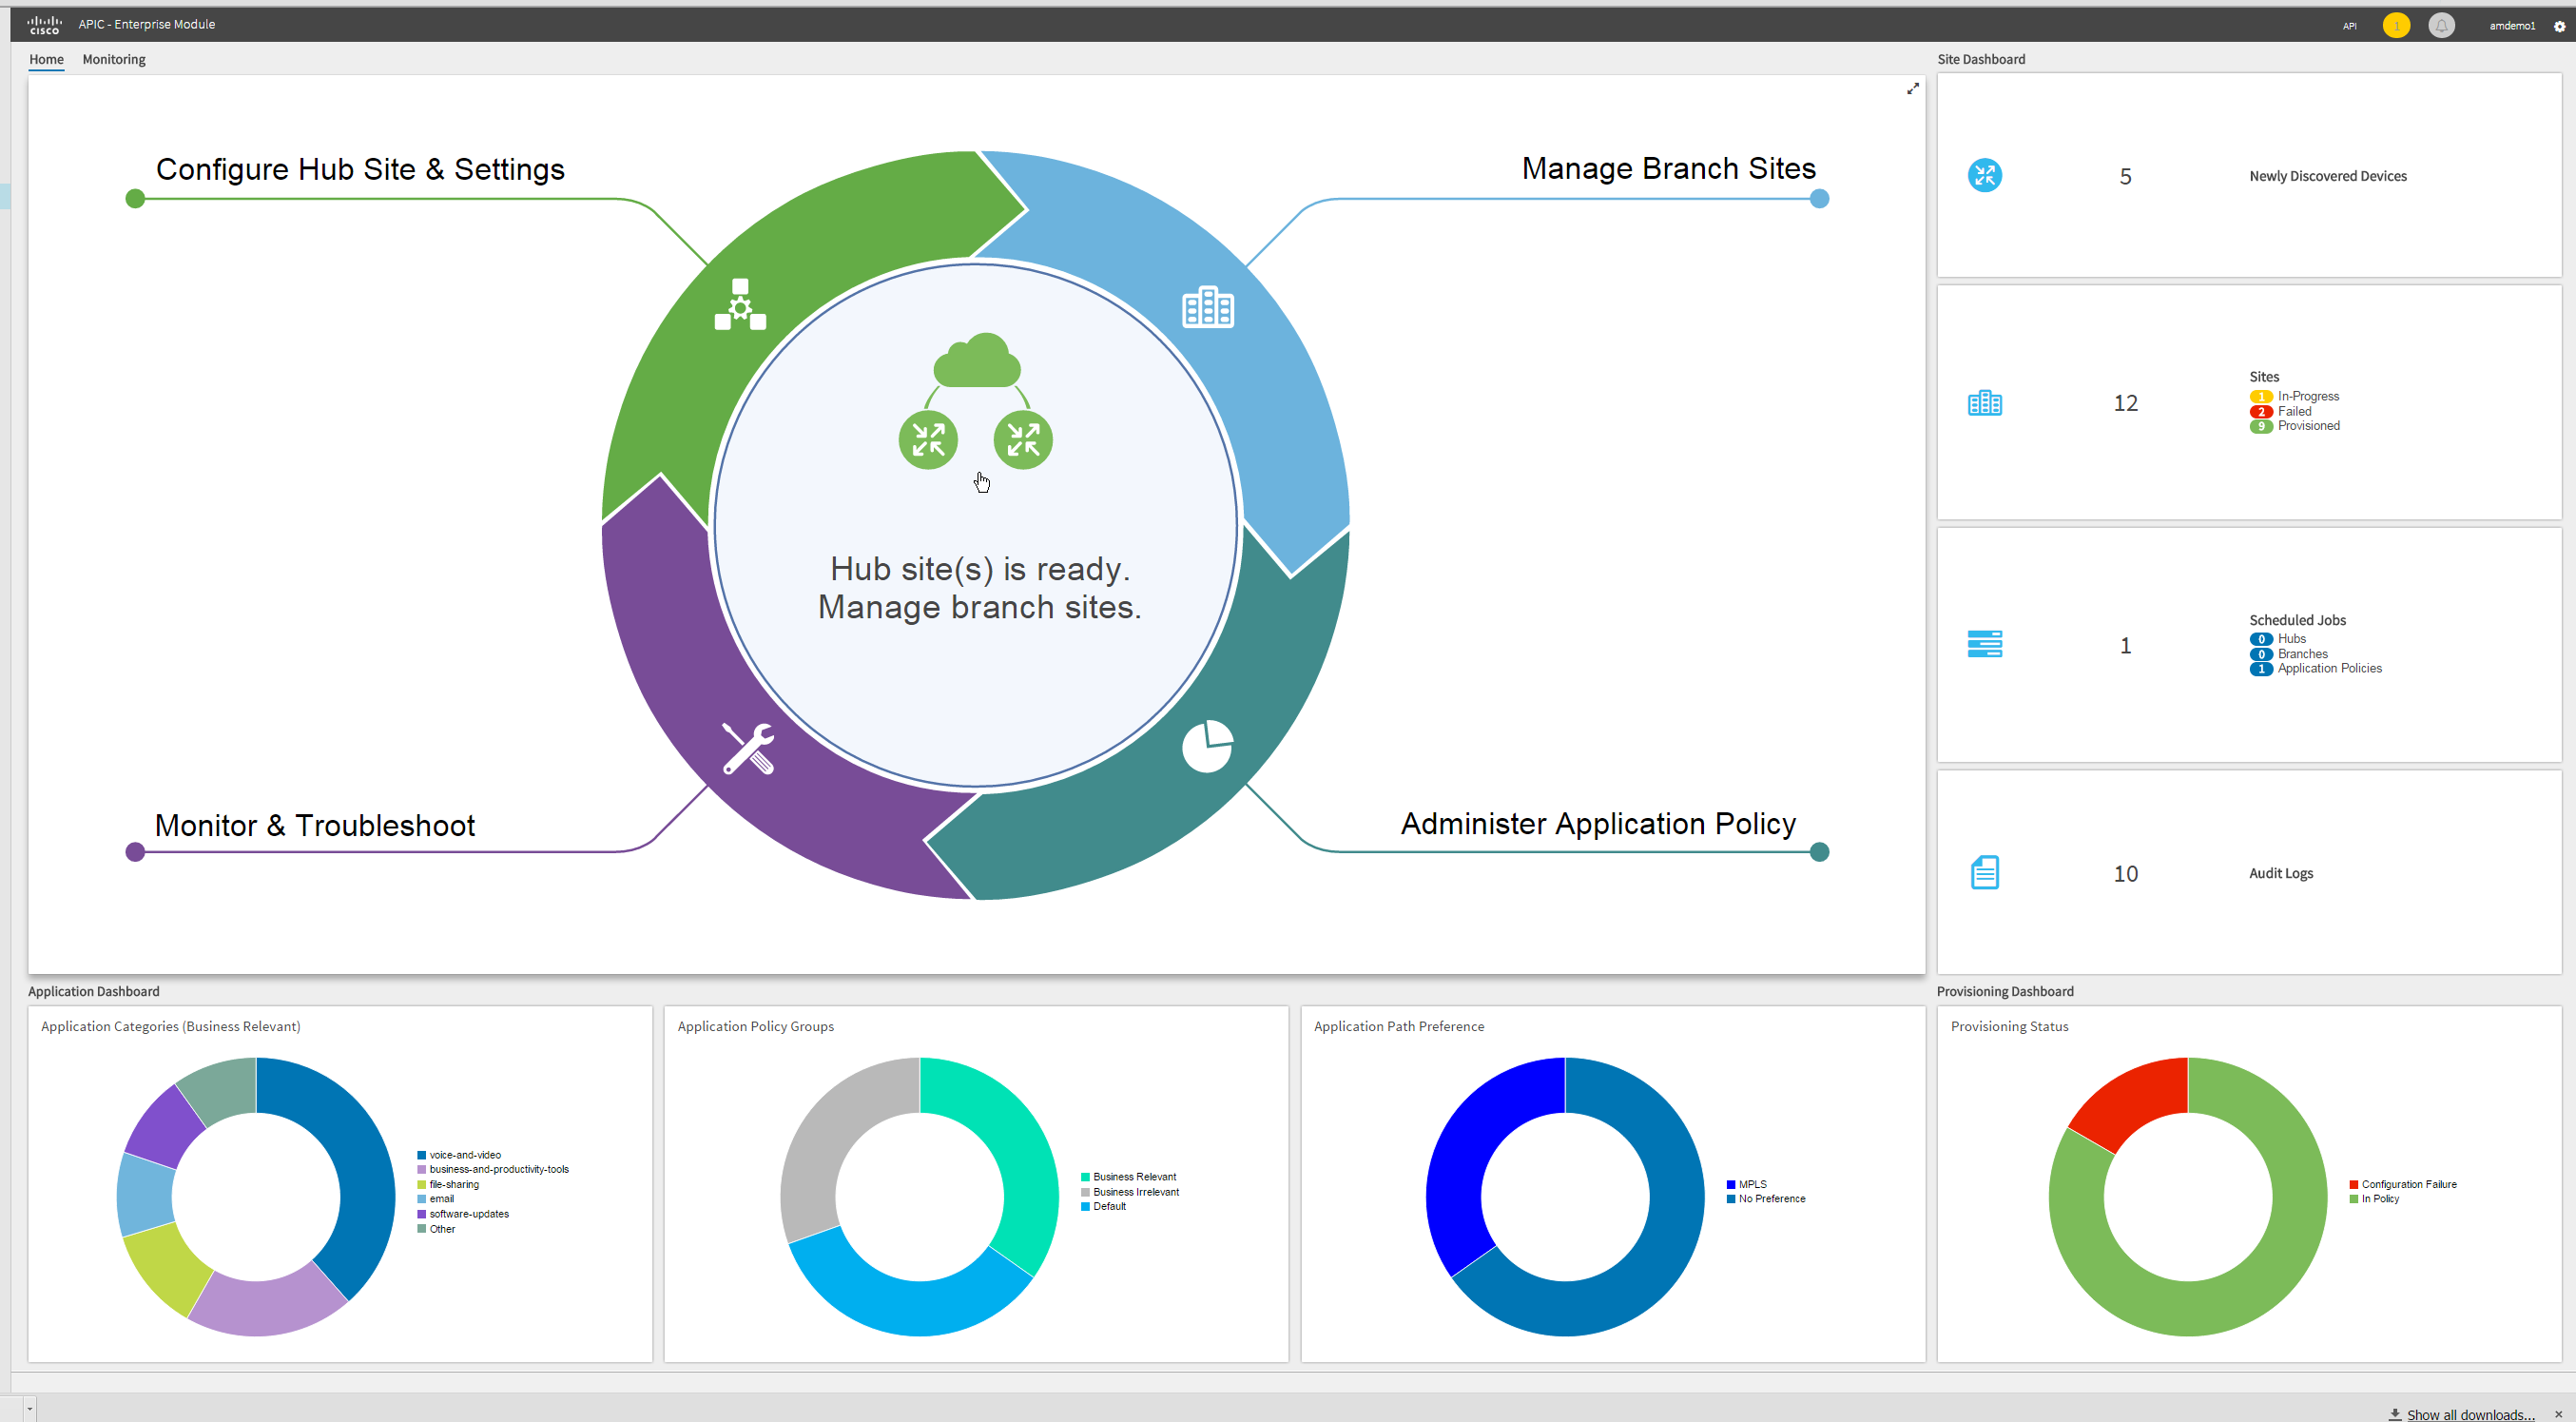The width and height of the screenshot is (2576, 1422).
Task: Click the branch buildings icon on wheel
Action: click(x=1207, y=307)
